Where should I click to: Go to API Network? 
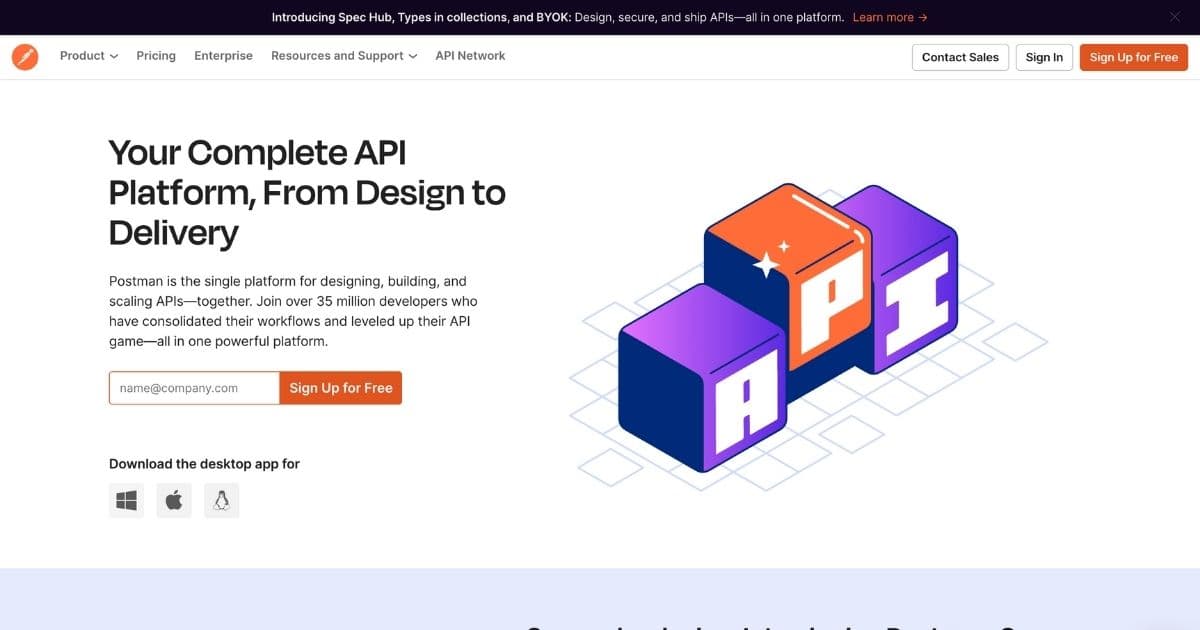470,56
